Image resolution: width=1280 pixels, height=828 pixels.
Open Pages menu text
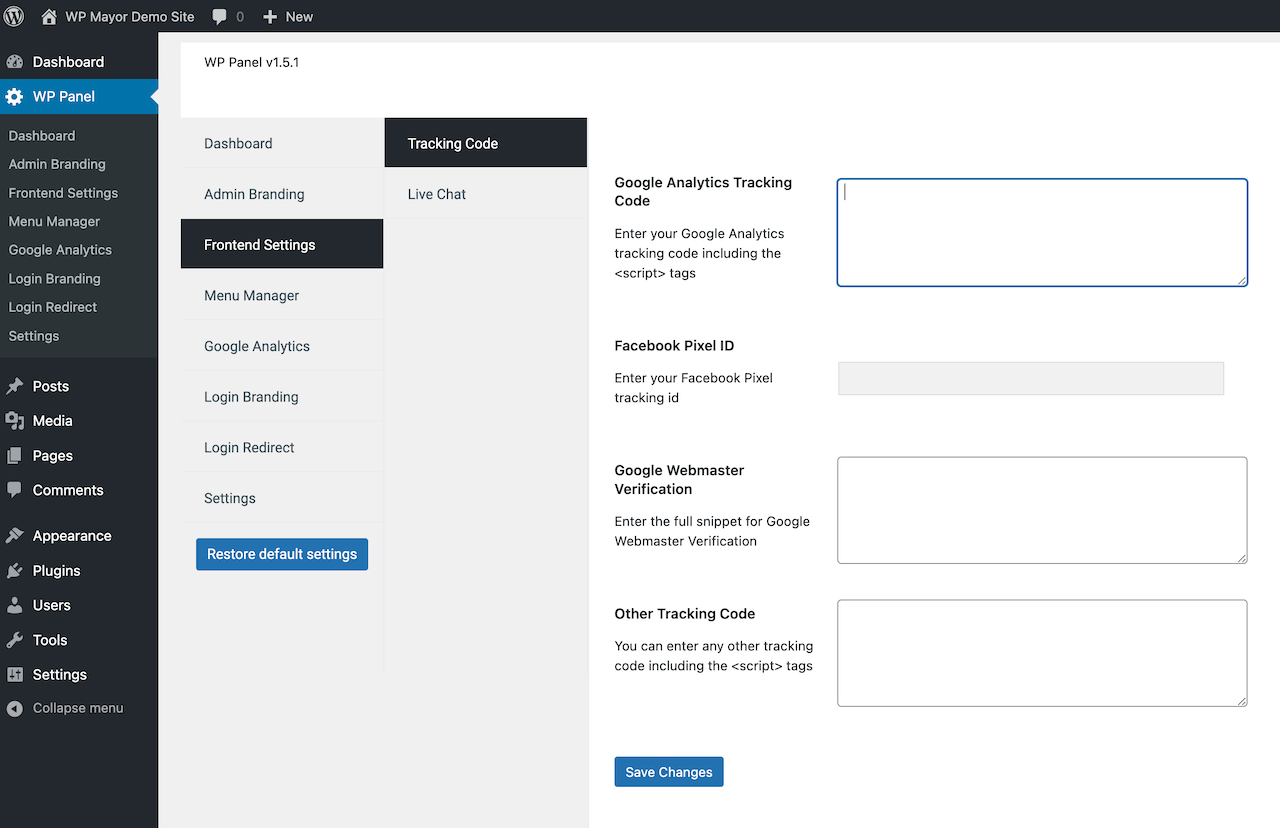point(53,456)
